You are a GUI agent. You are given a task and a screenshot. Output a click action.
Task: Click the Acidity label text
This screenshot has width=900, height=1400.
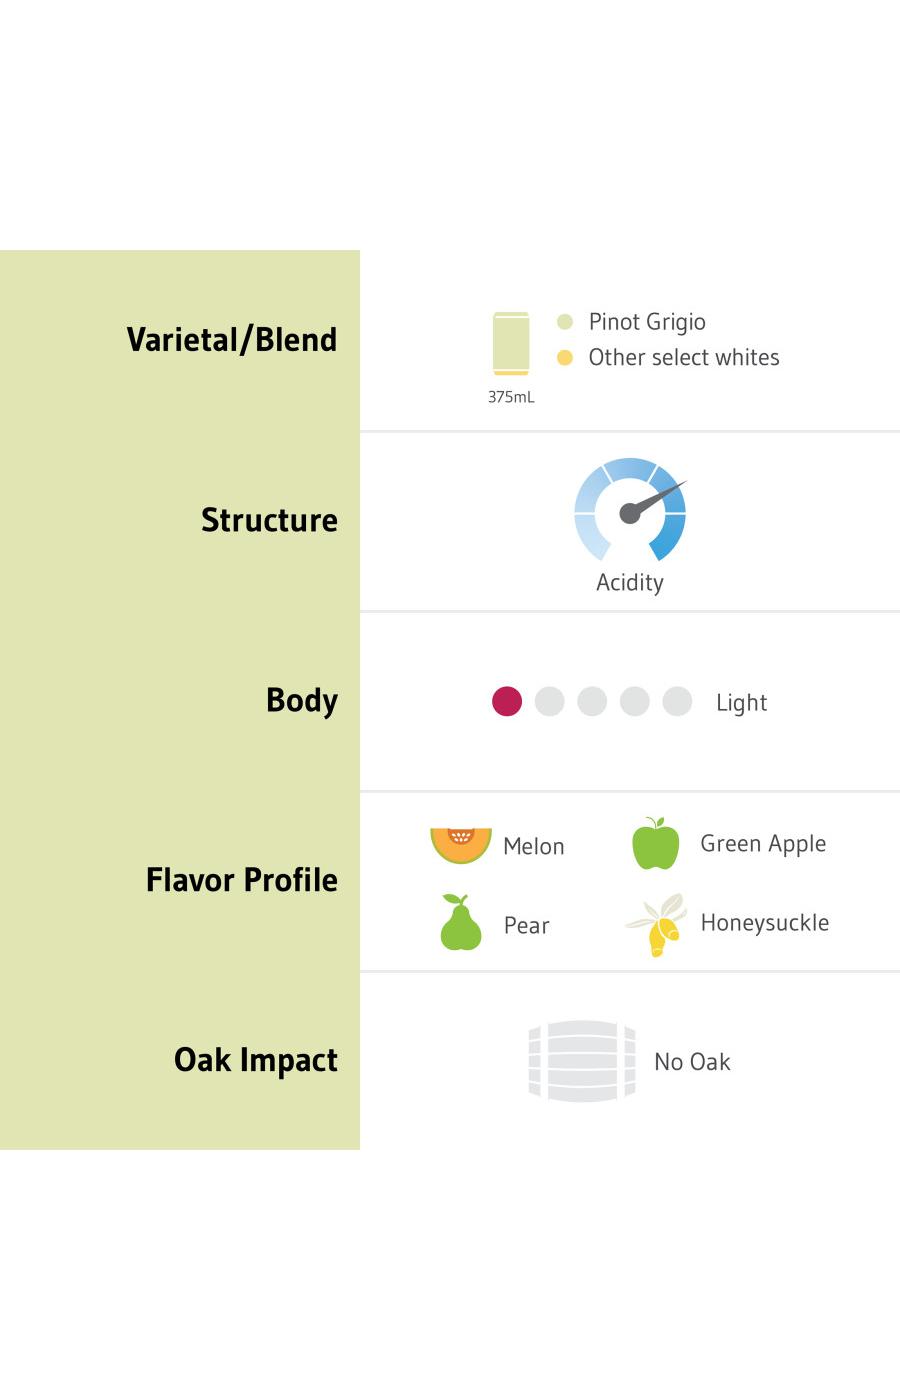(x=630, y=583)
